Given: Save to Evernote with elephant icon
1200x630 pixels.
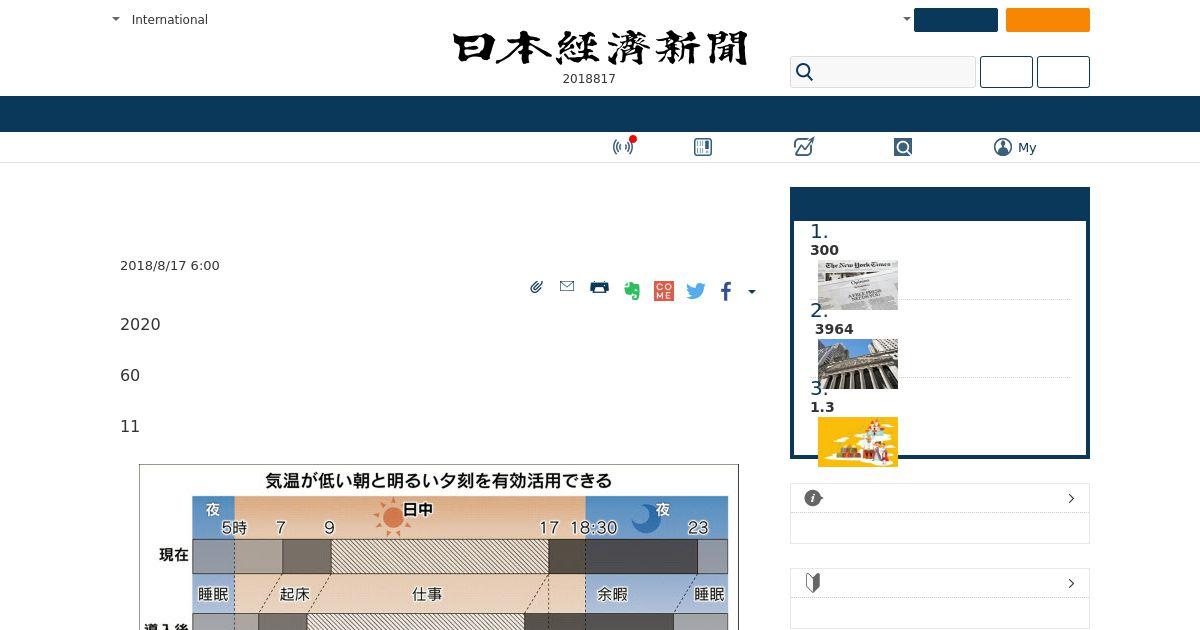Looking at the screenshot, I should coord(632,291).
